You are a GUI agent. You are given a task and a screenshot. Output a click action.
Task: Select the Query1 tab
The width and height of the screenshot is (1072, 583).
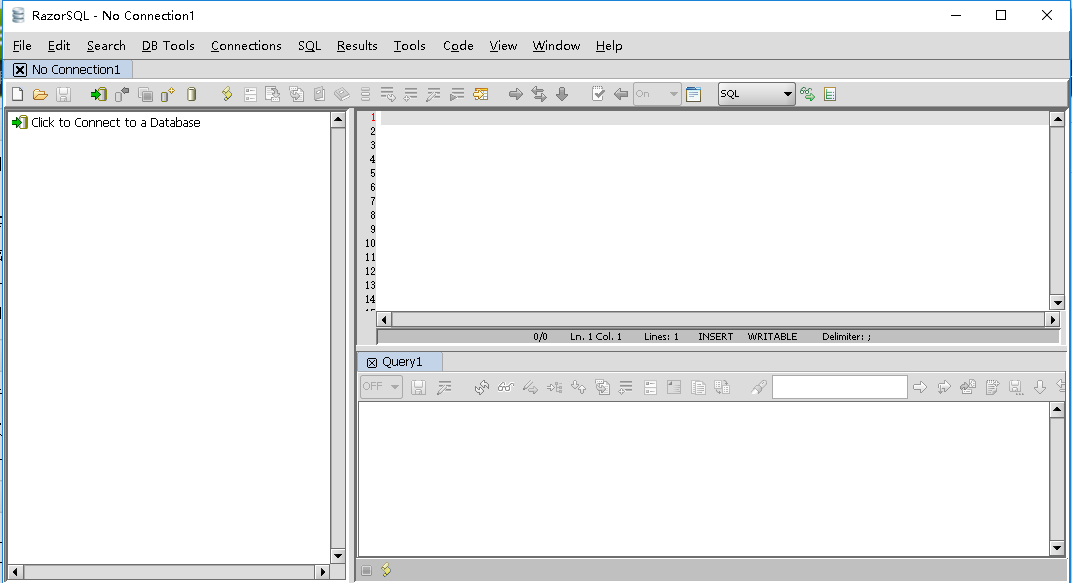point(402,362)
